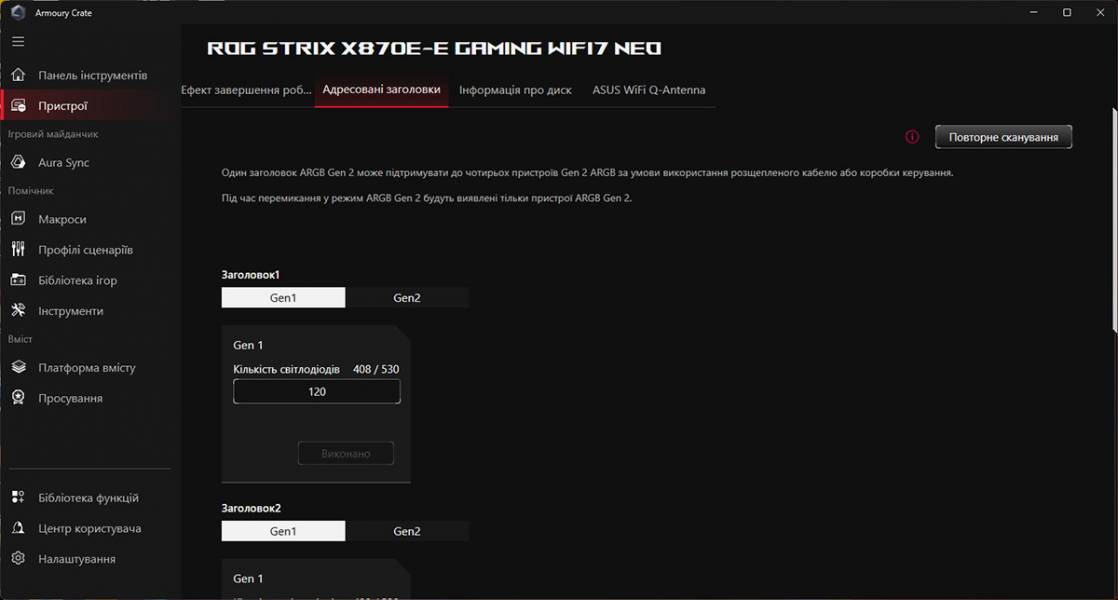This screenshot has width=1118, height=600.
Task: Click the Заголовок1 label
Action: click(250, 274)
